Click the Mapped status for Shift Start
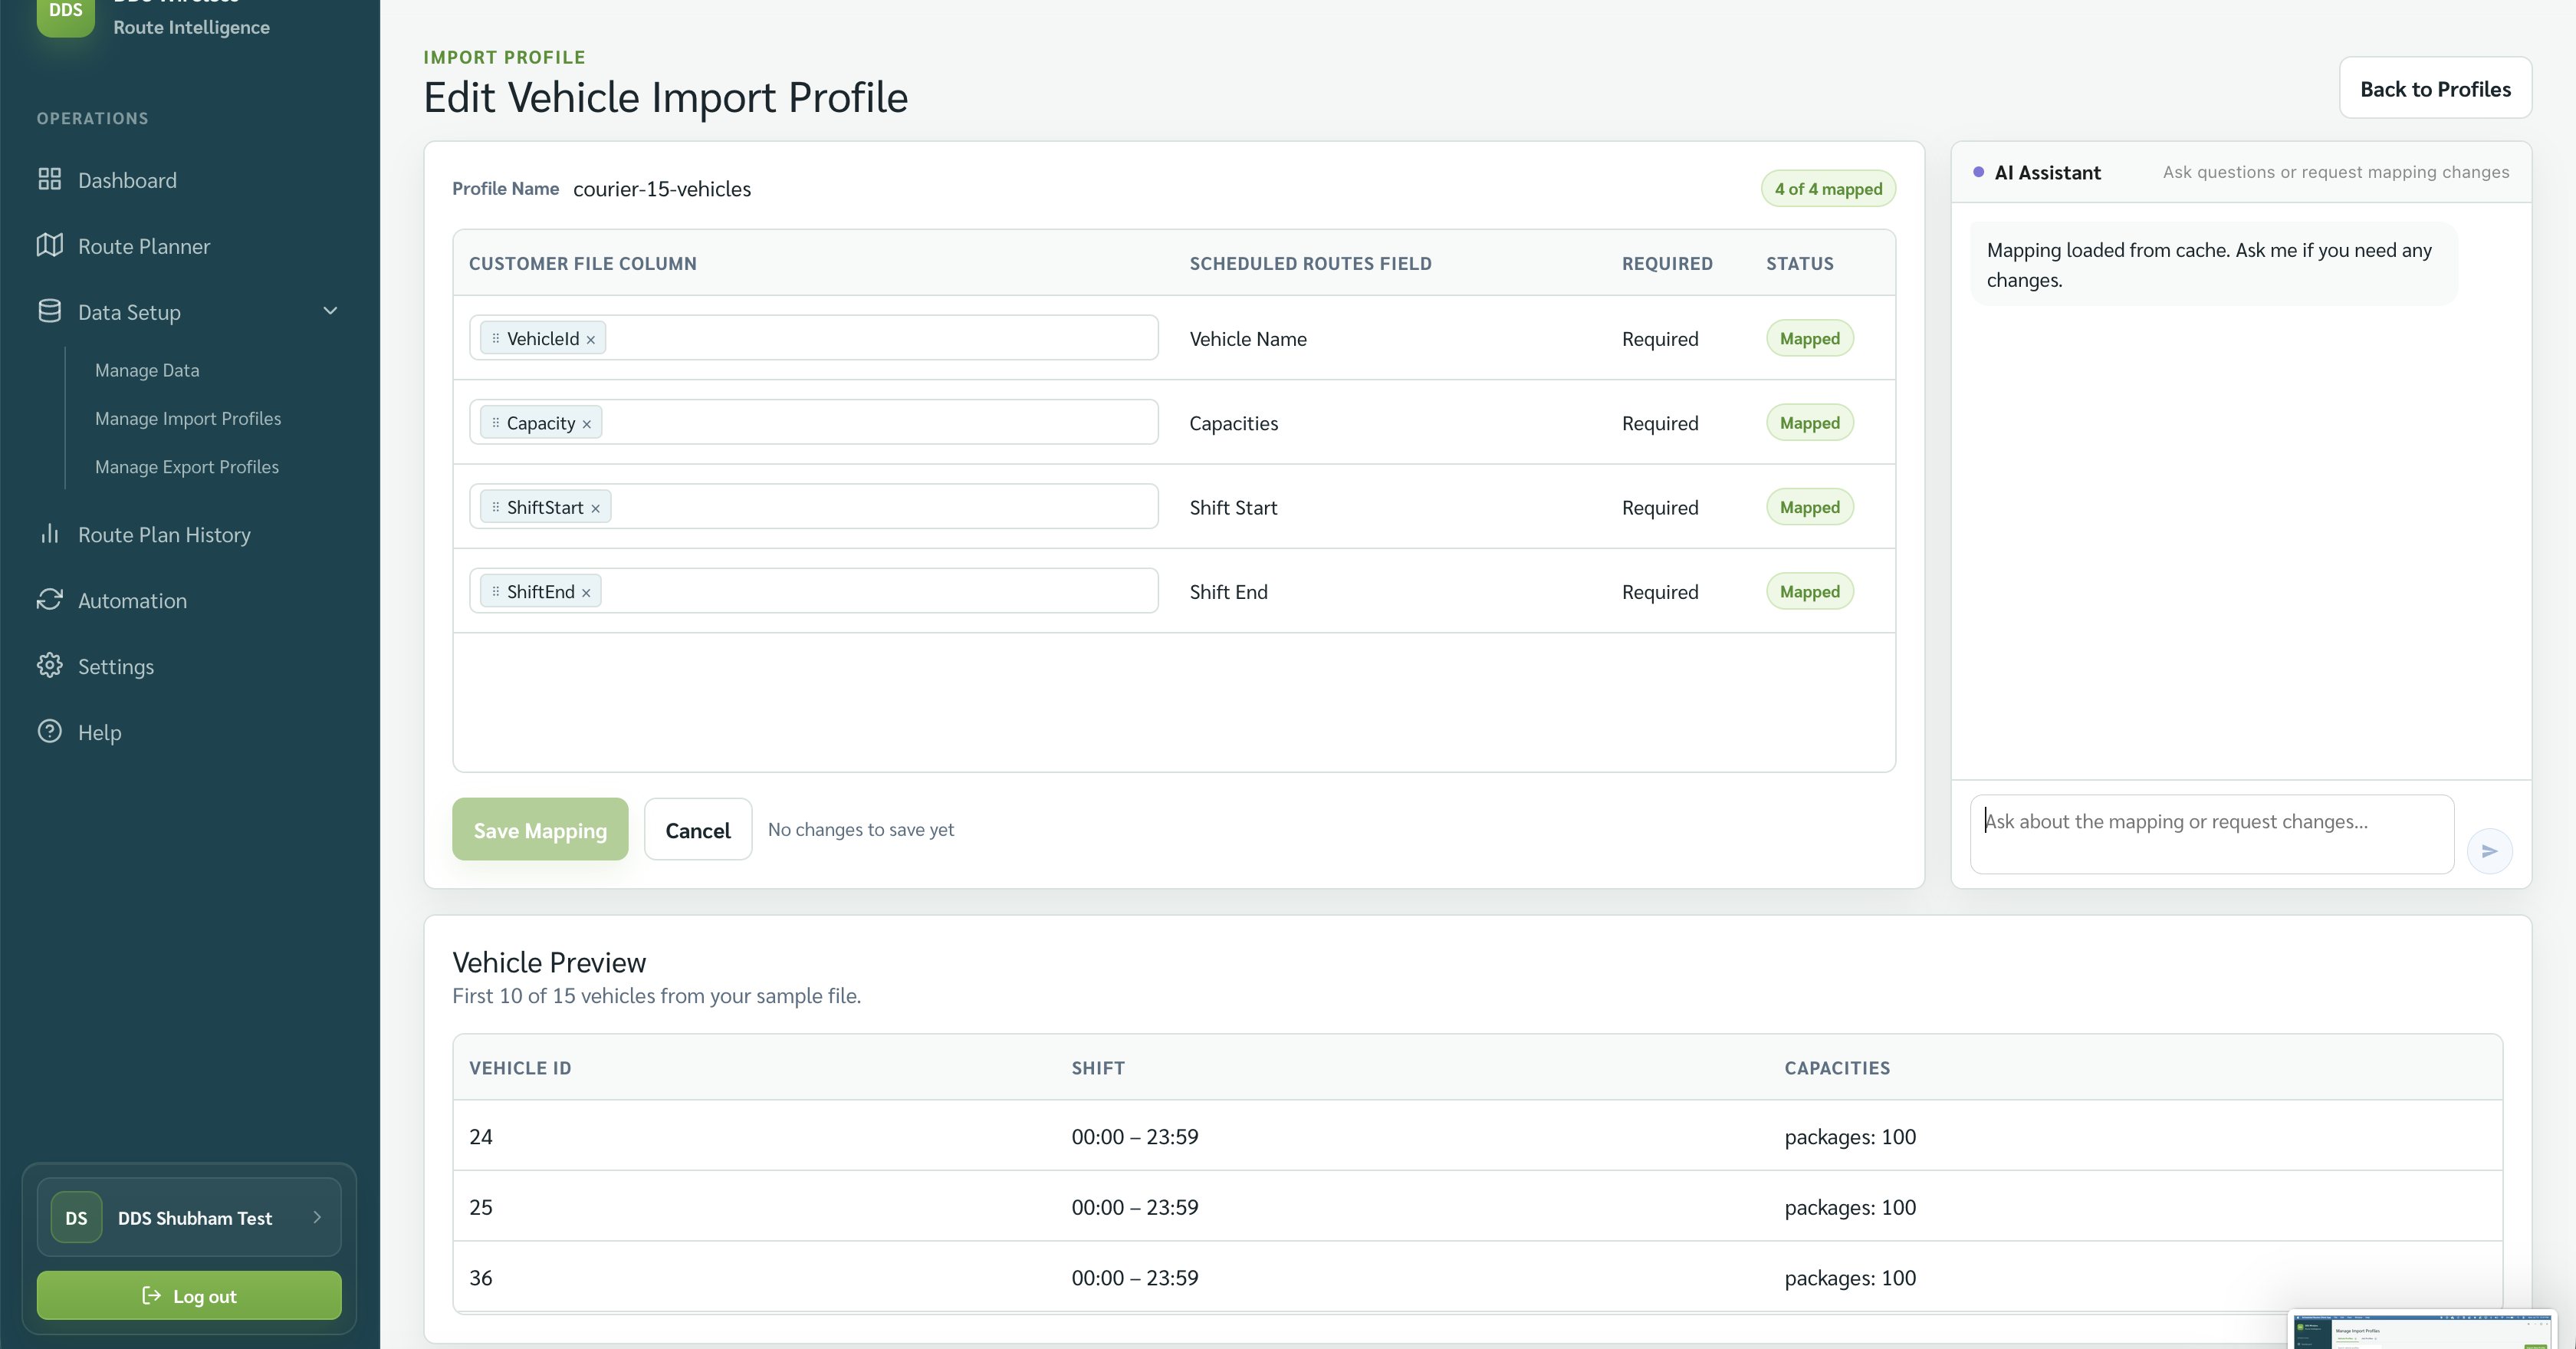 coord(1810,507)
